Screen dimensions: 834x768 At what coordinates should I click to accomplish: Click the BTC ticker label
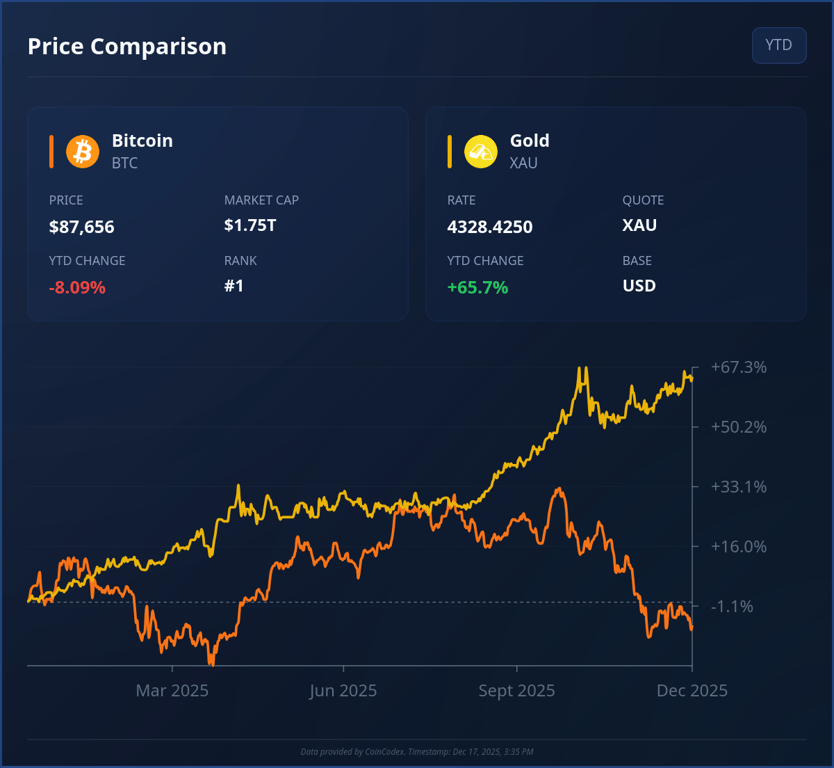(124, 163)
